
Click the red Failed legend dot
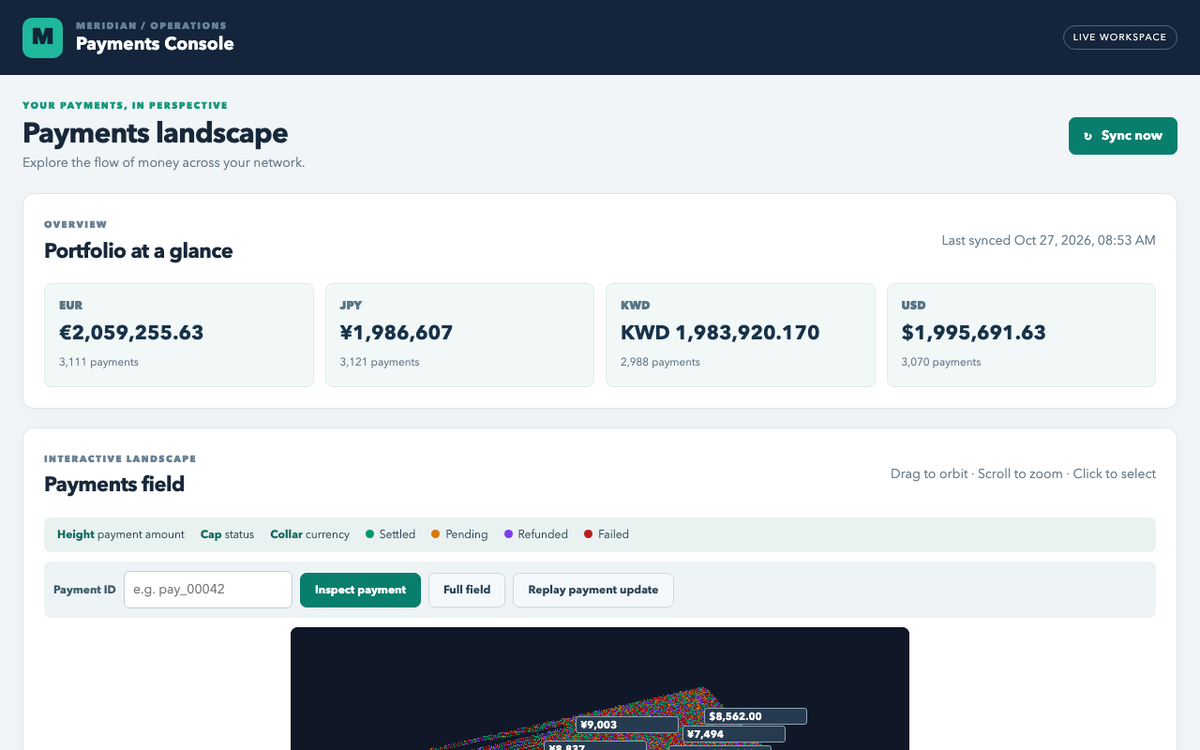pyautogui.click(x=588, y=534)
